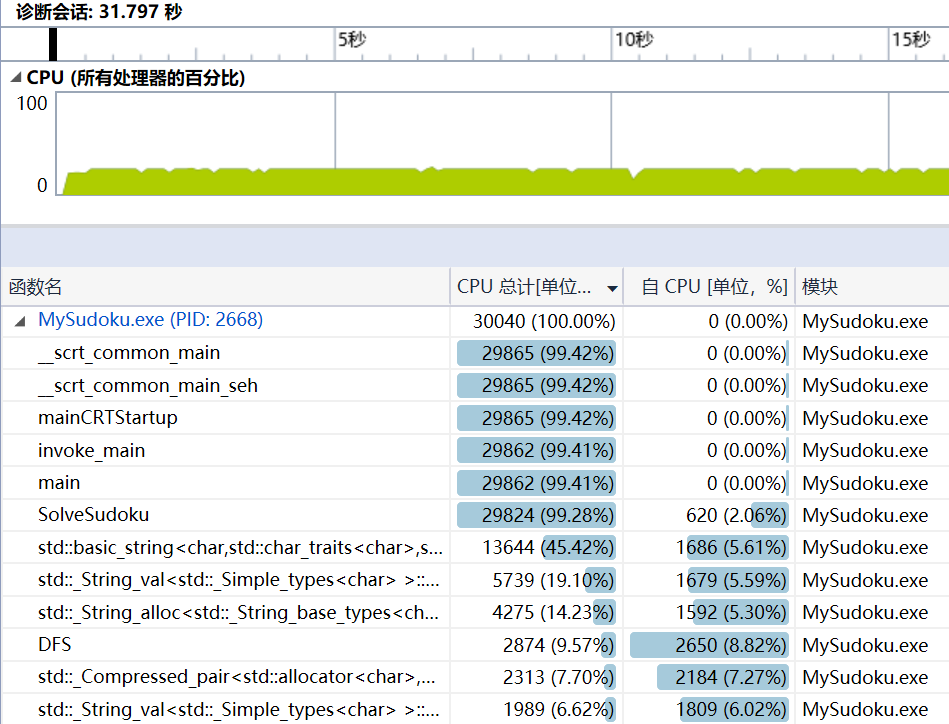Collapse the CPU graph section triangle
The image size is (949, 724).
[15, 78]
